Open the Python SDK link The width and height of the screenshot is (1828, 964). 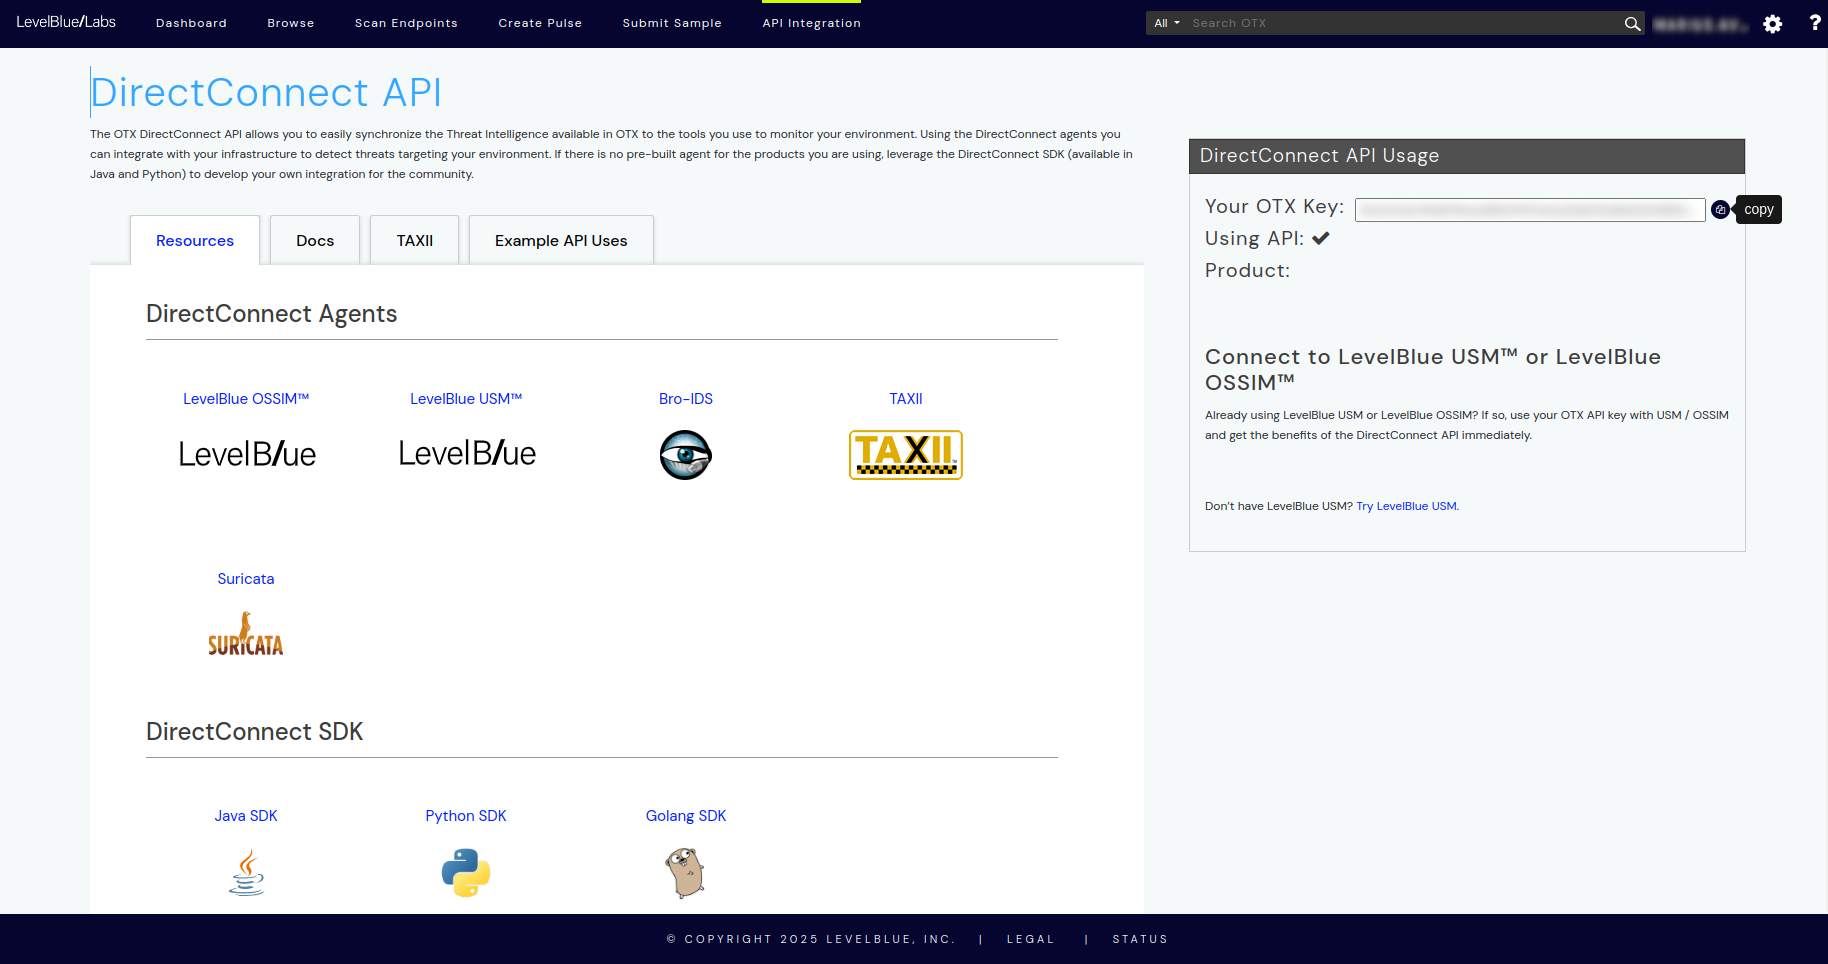(x=466, y=816)
